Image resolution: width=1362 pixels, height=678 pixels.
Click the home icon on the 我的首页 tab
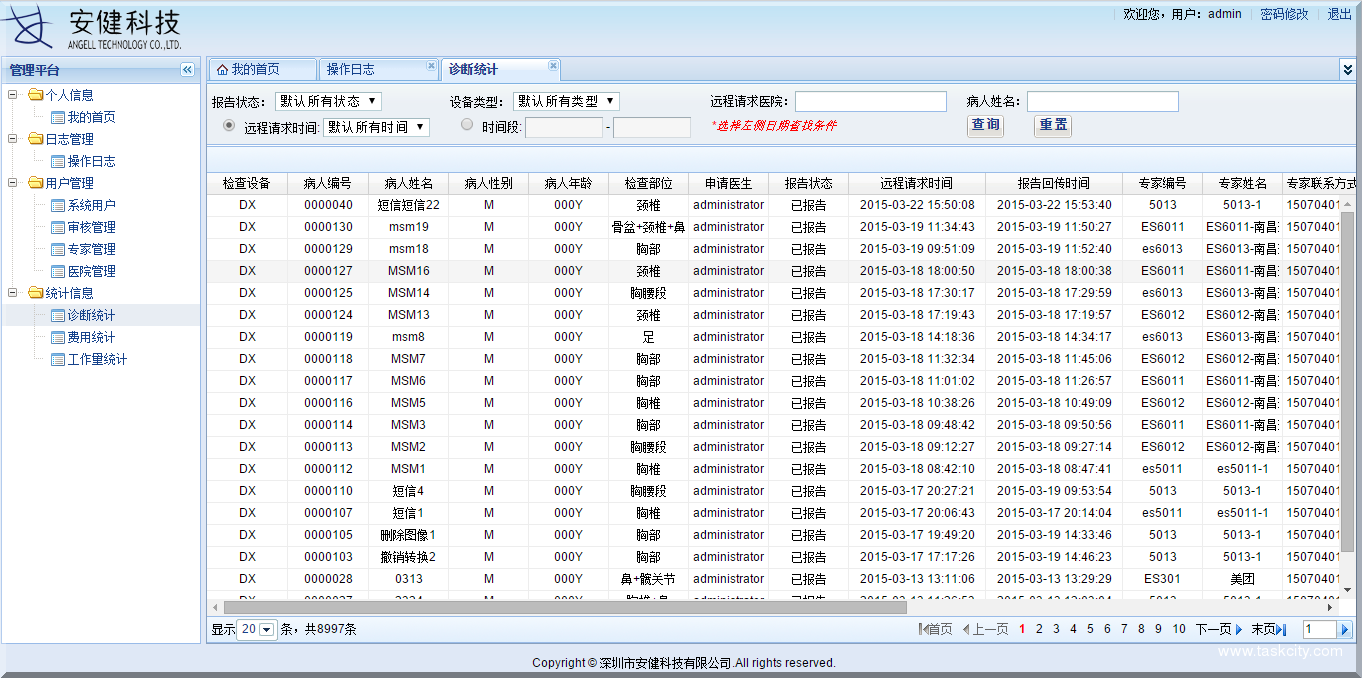click(x=222, y=69)
